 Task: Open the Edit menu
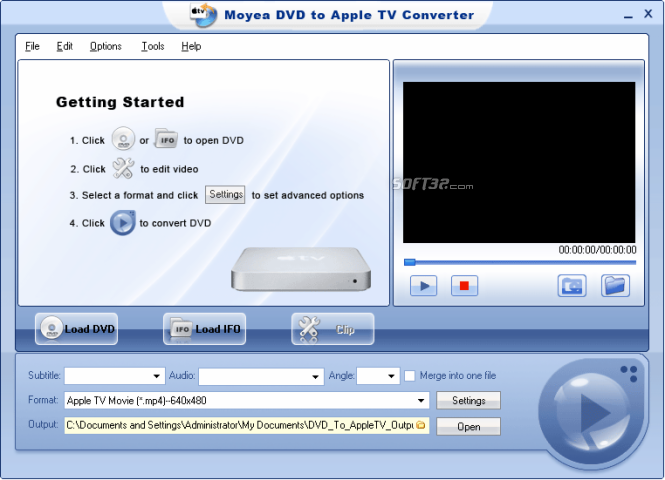(64, 46)
